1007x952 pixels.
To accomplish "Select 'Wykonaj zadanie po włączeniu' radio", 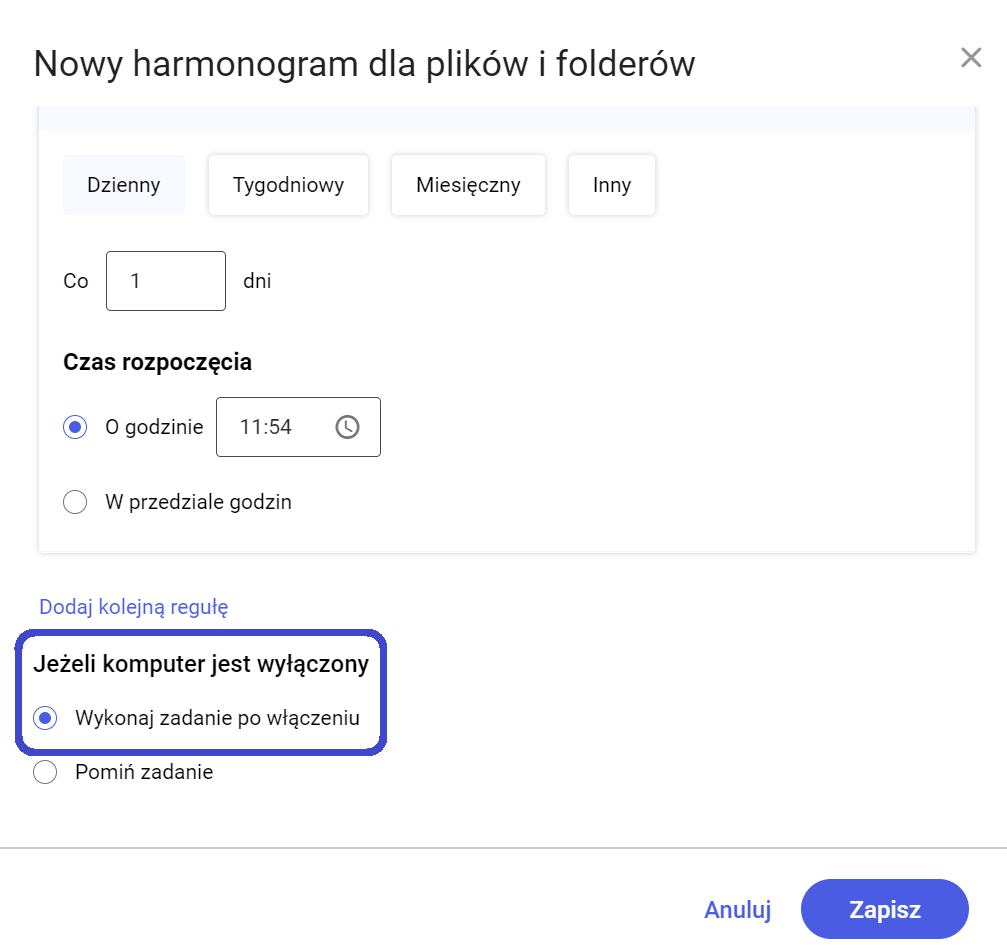I will [45, 718].
